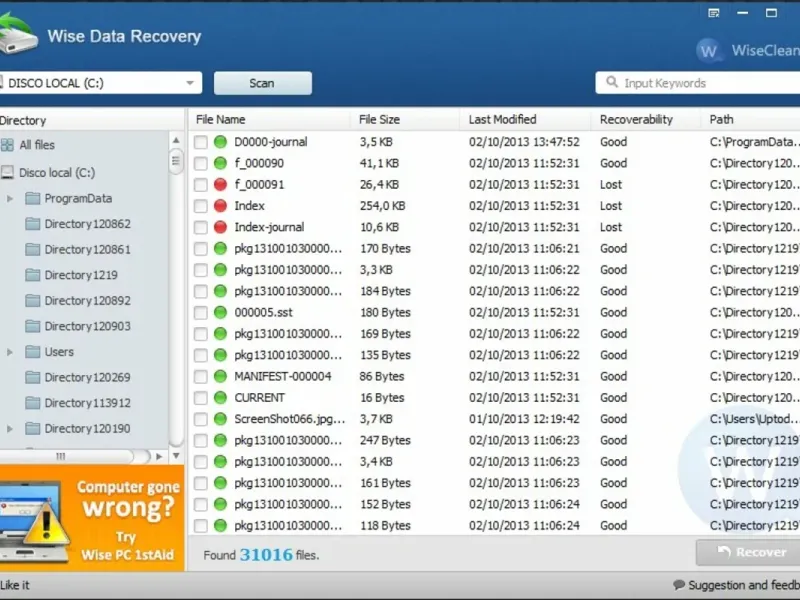Click the speech bubble suggestion icon
The height and width of the screenshot is (600, 800).
click(x=679, y=585)
